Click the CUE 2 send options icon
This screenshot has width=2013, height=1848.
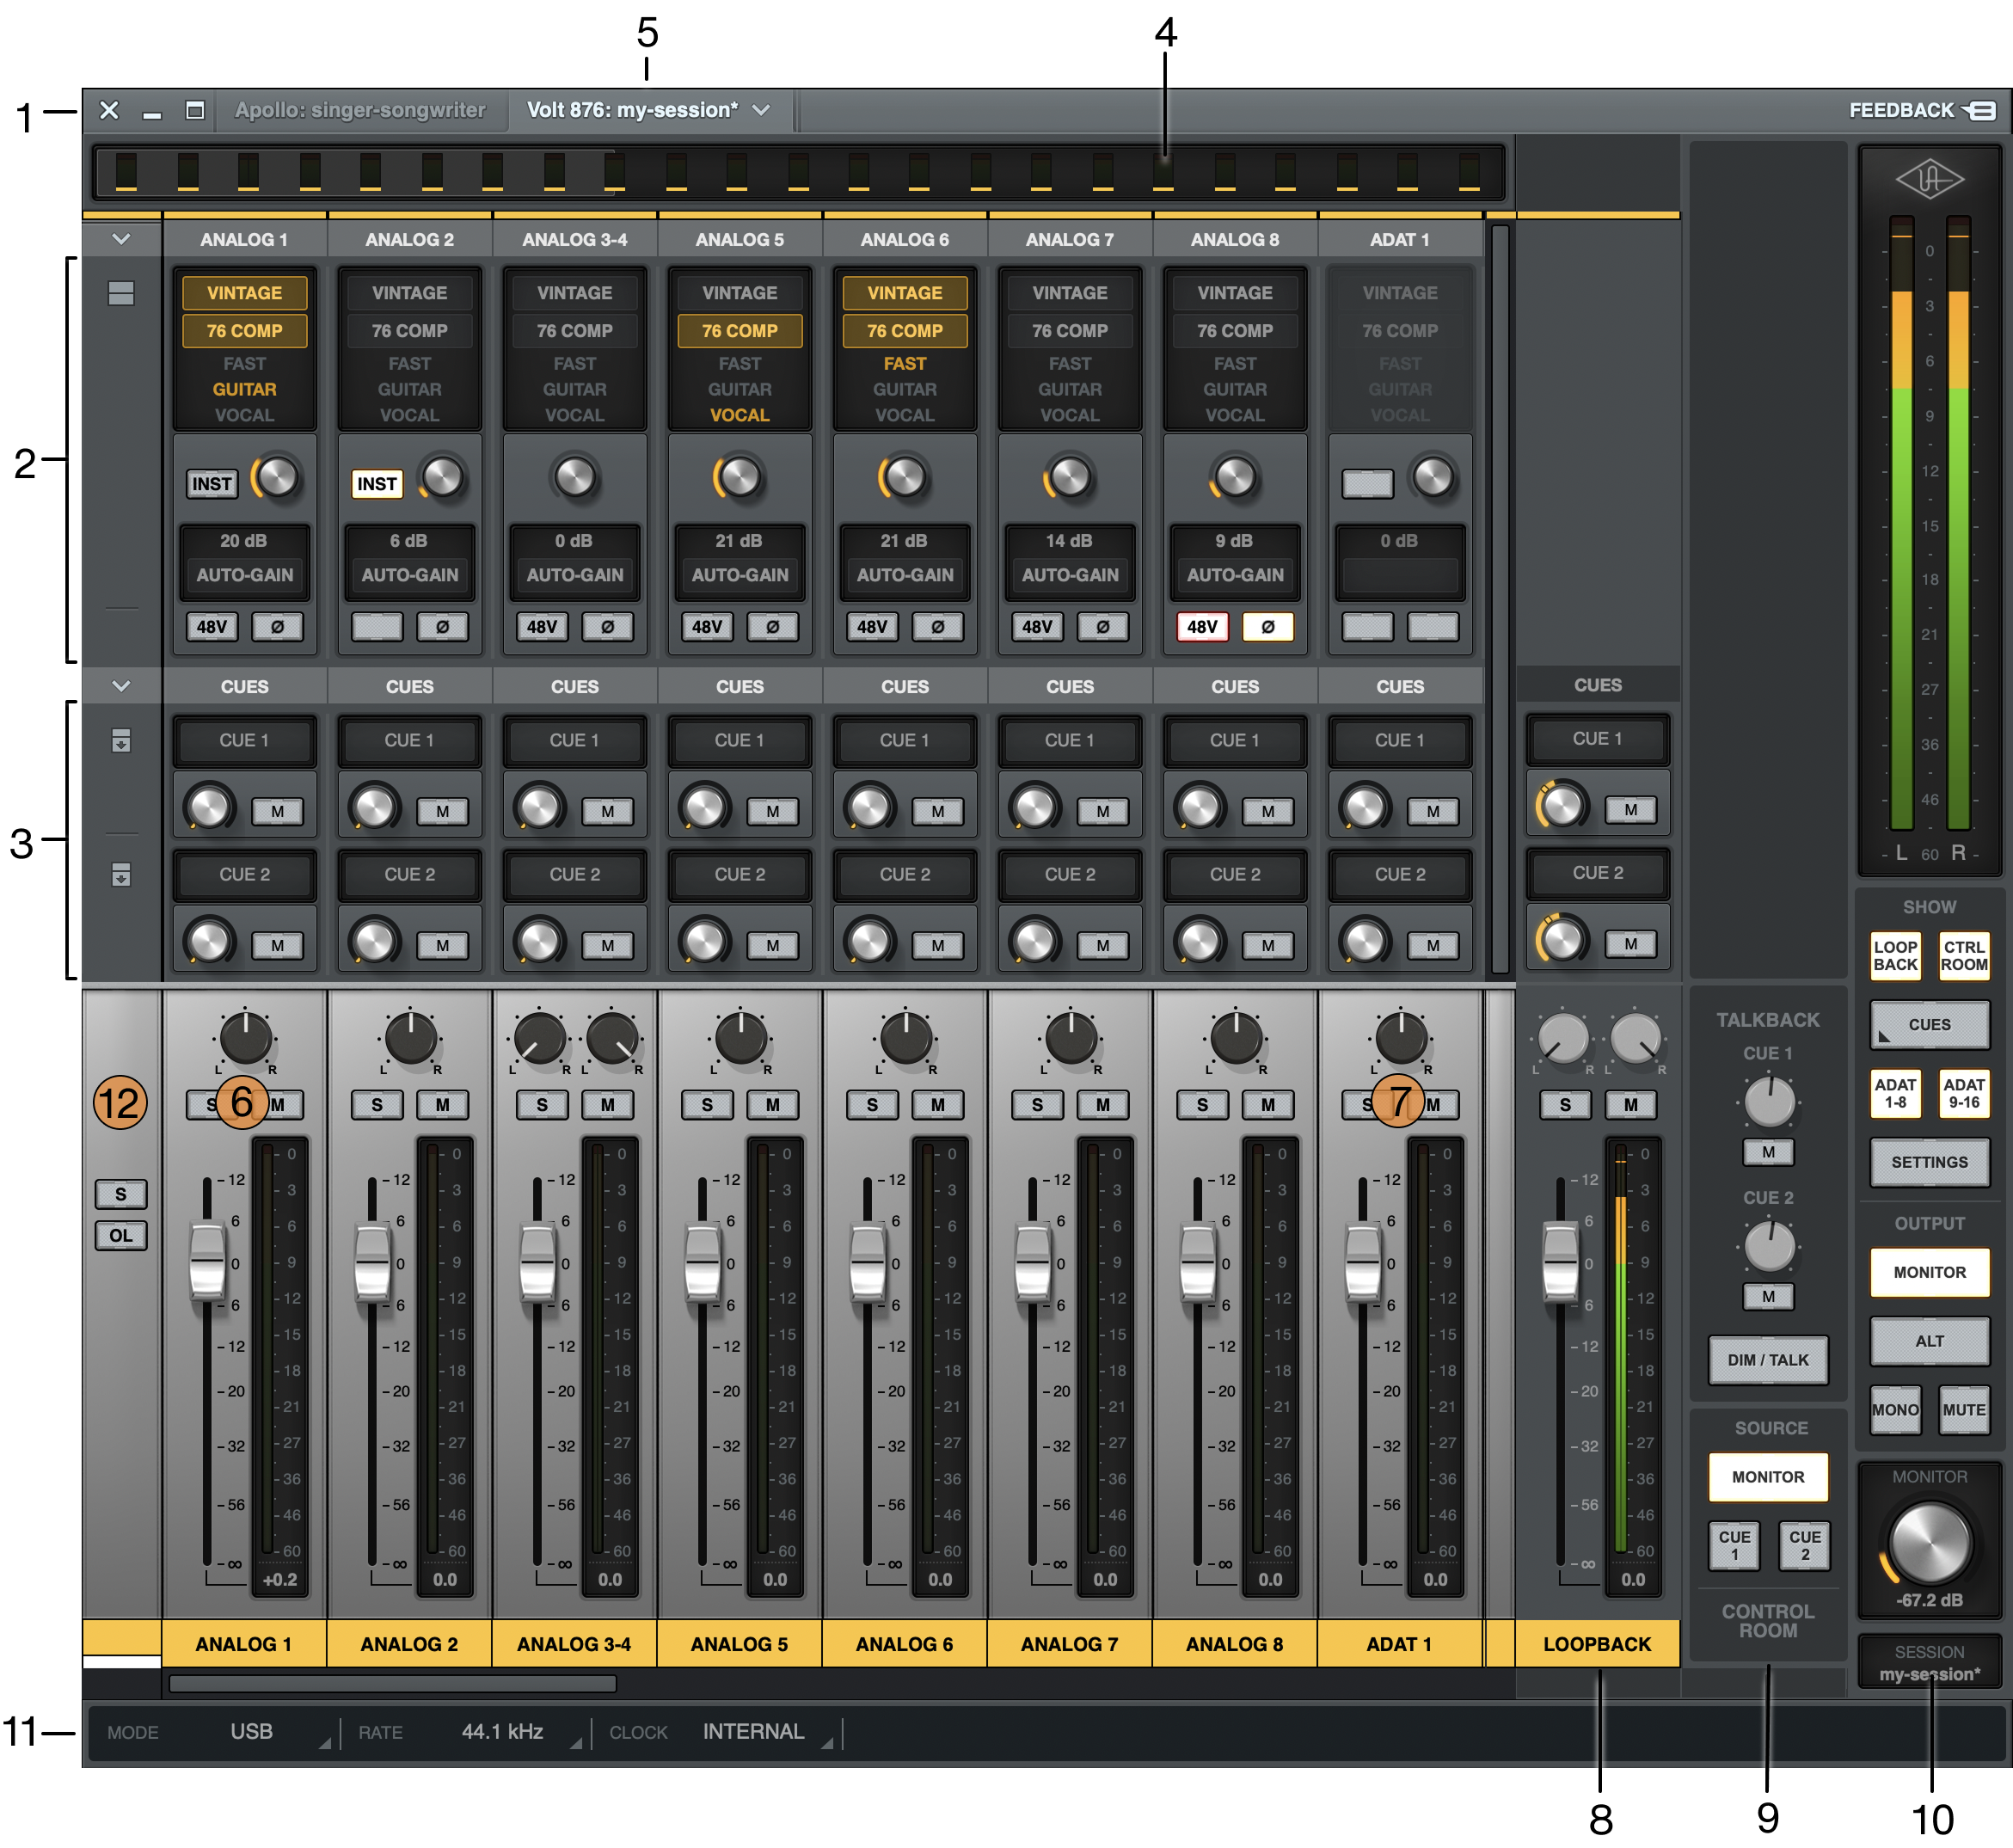(x=121, y=875)
